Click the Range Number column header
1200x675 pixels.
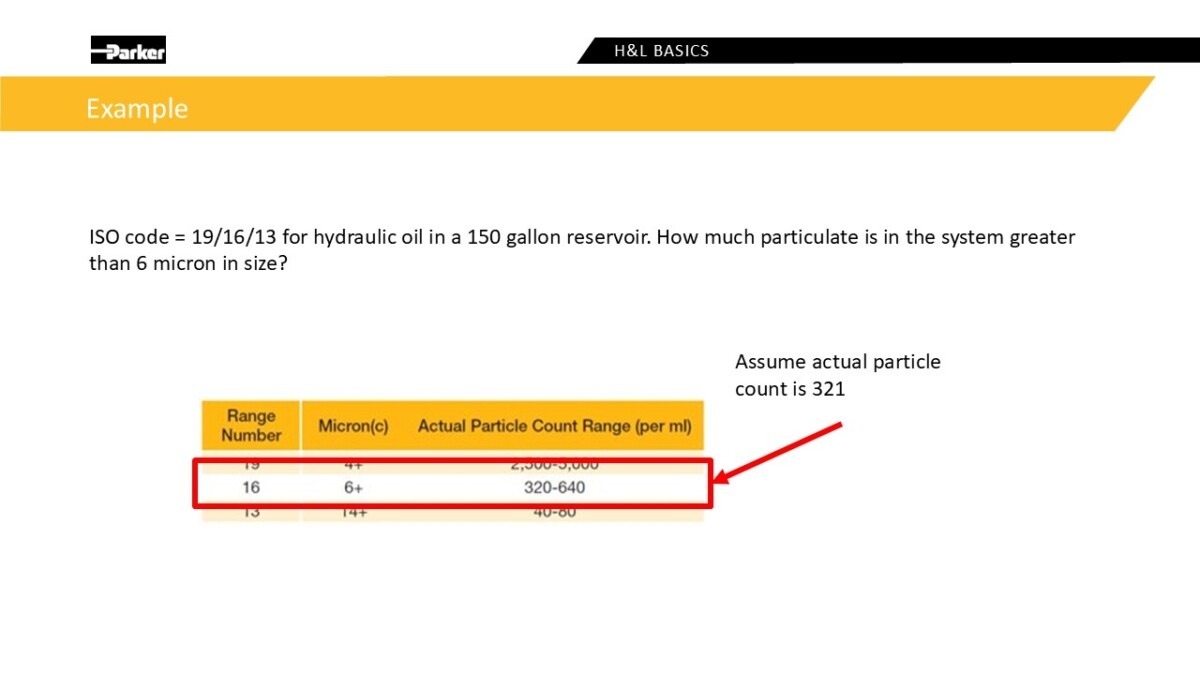251,426
